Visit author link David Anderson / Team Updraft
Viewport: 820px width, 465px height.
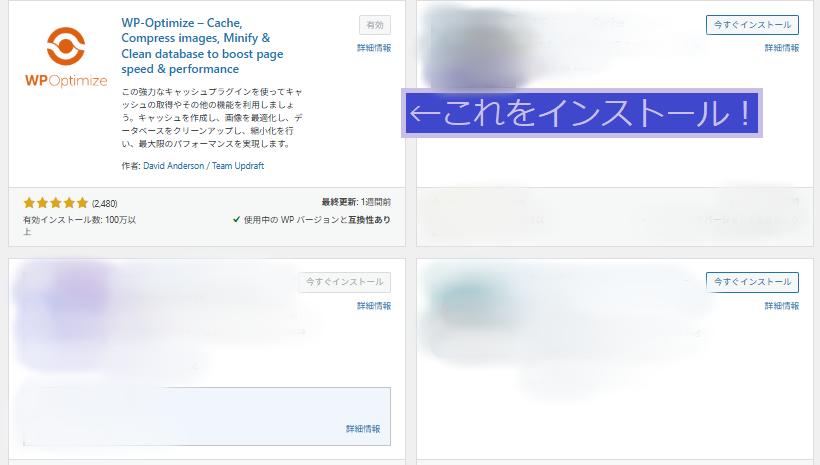(203, 166)
